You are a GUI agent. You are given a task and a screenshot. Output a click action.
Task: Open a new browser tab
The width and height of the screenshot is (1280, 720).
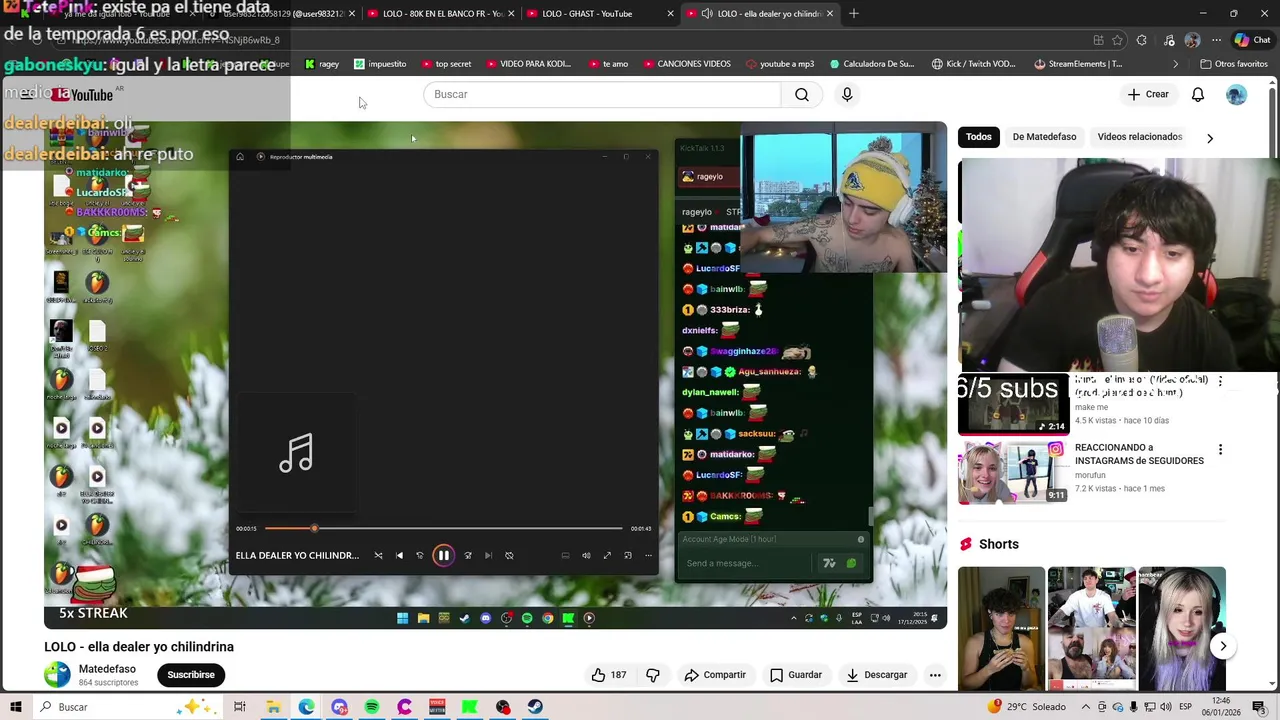point(854,14)
